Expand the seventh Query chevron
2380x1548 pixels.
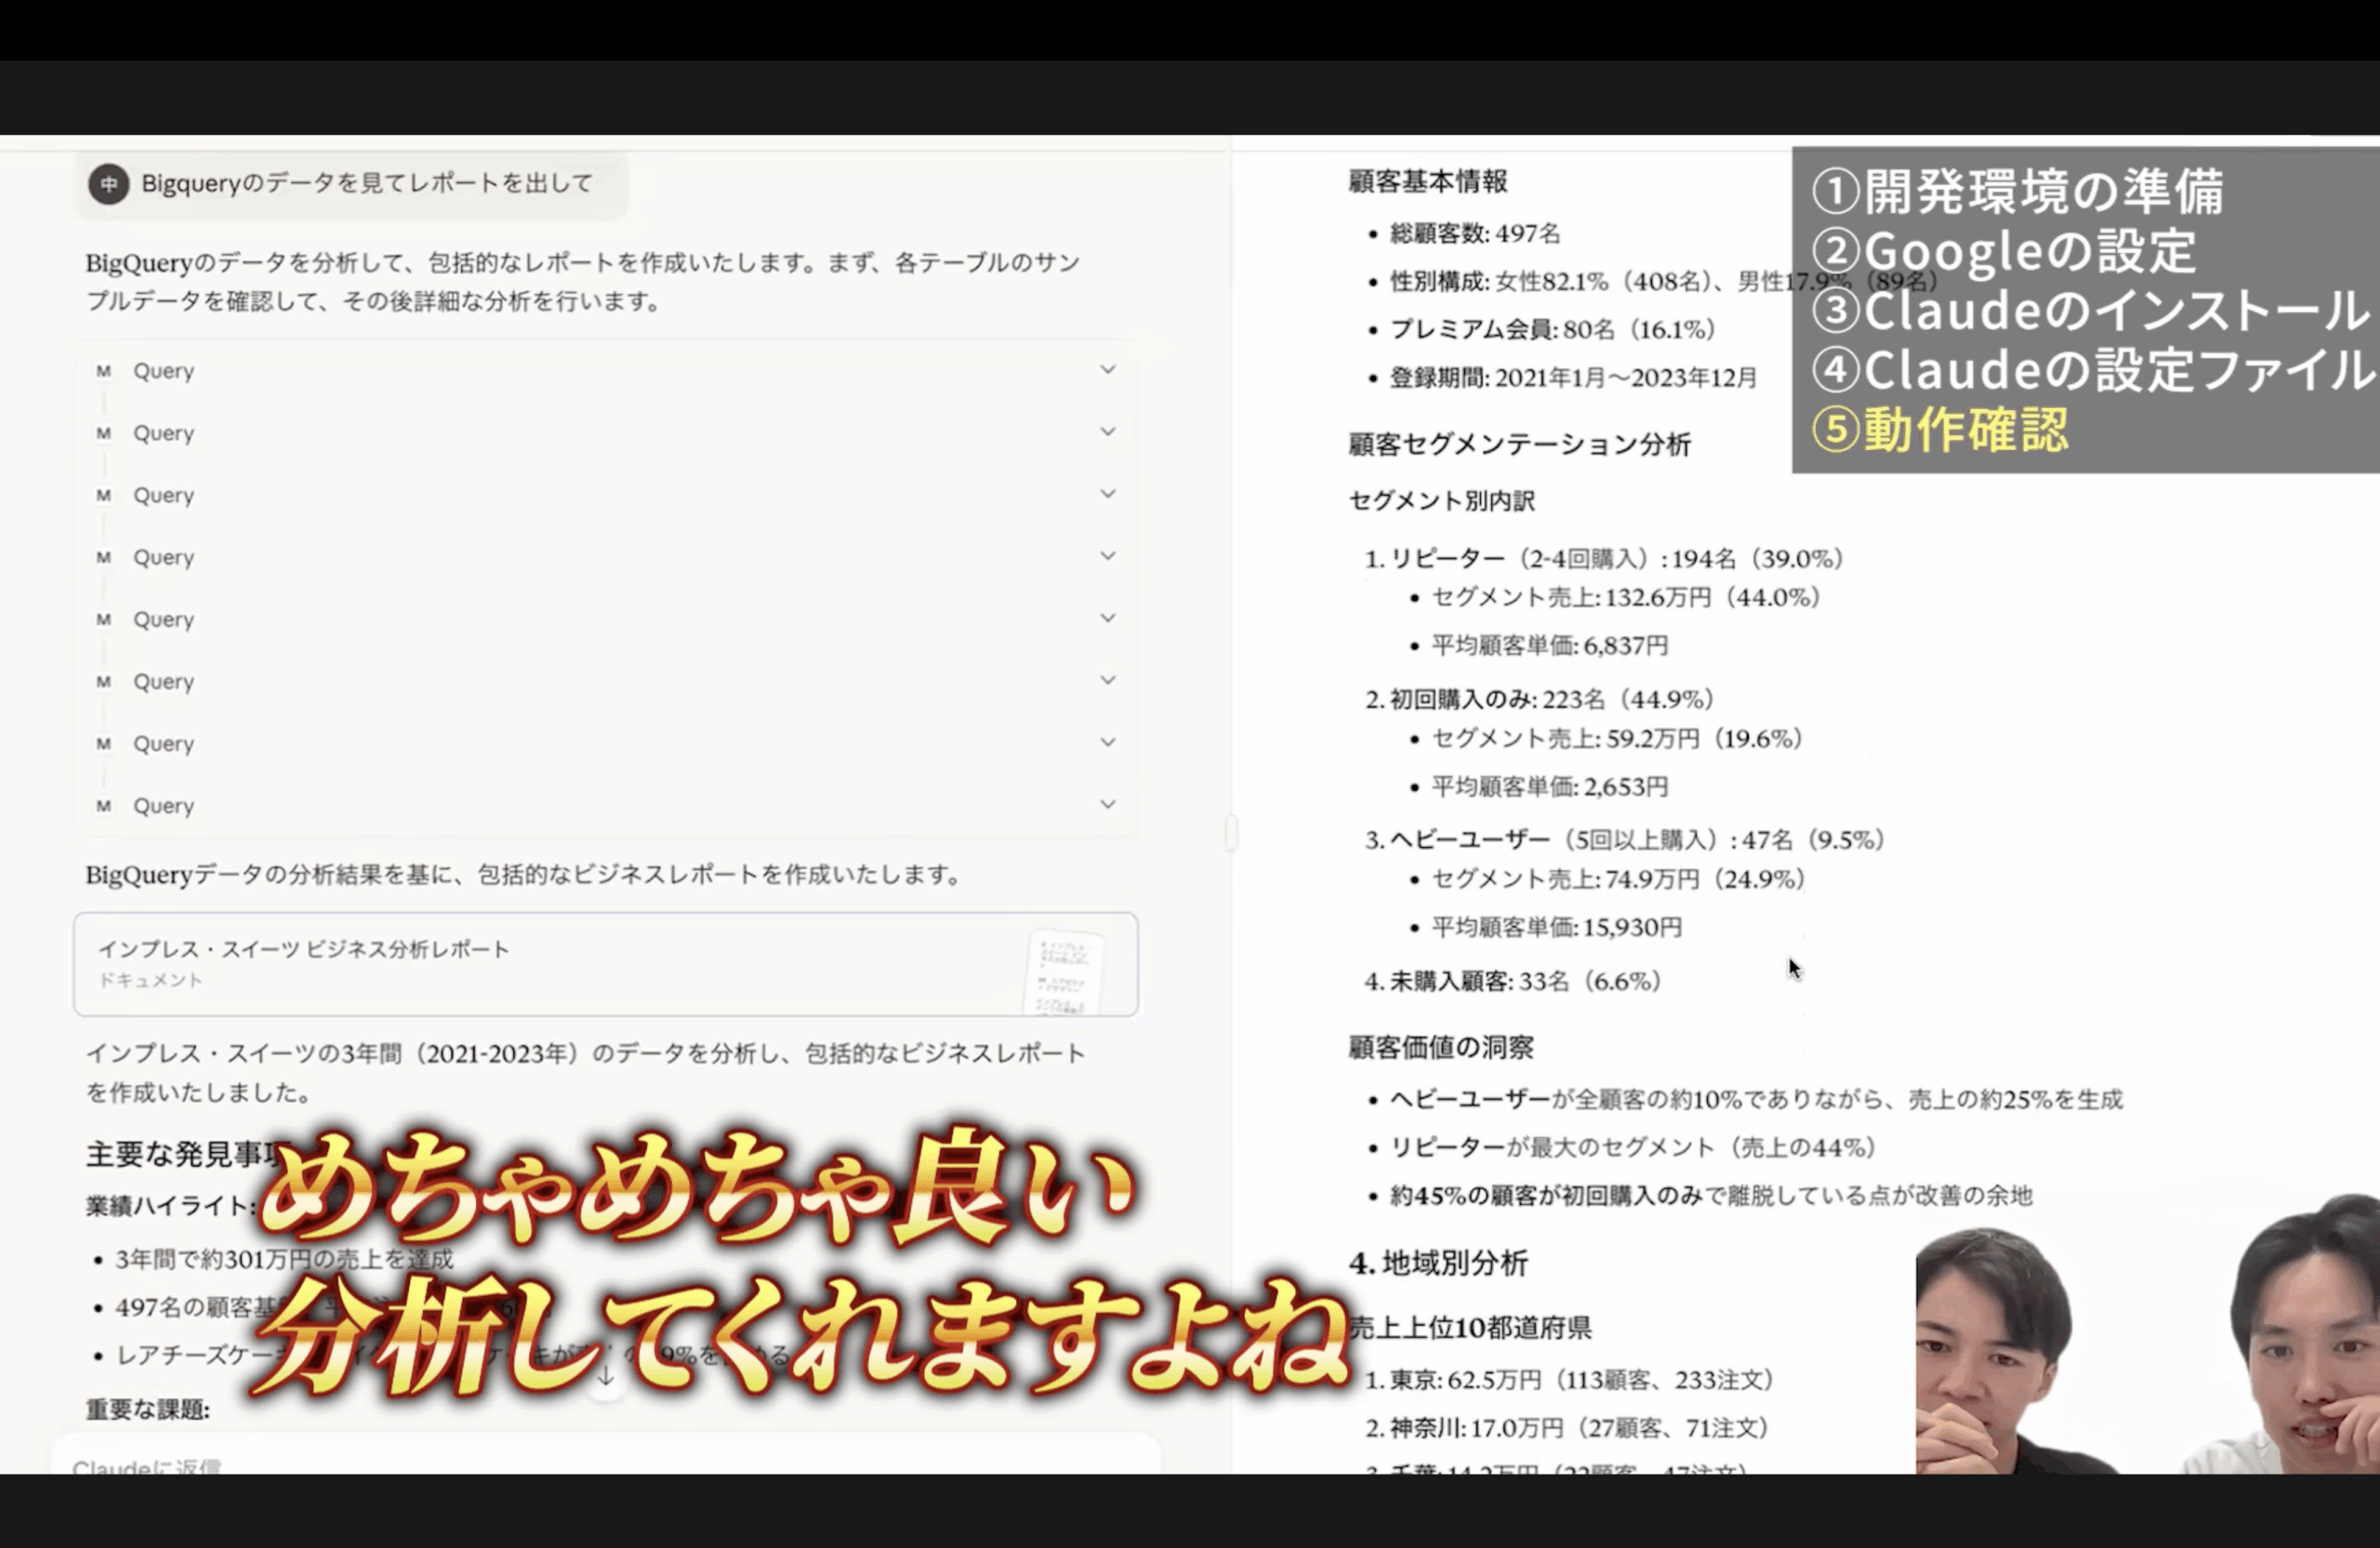pos(1107,741)
